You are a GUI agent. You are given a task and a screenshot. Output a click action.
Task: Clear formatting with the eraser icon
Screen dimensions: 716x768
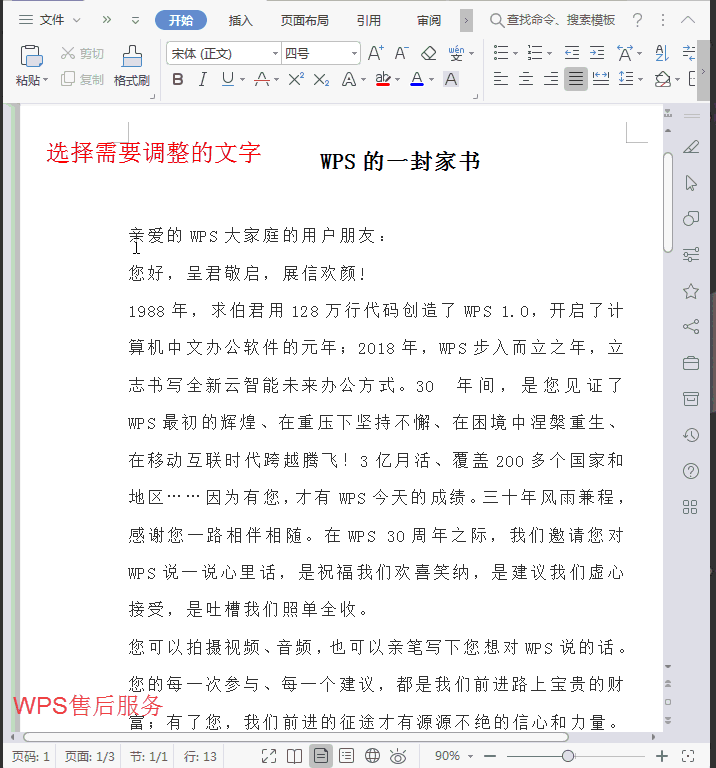(429, 53)
